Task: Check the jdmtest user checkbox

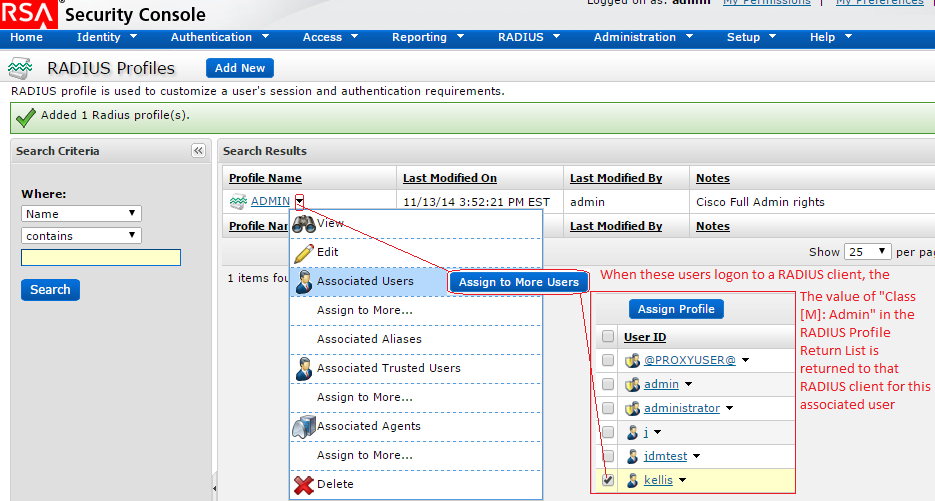Action: tap(608, 456)
